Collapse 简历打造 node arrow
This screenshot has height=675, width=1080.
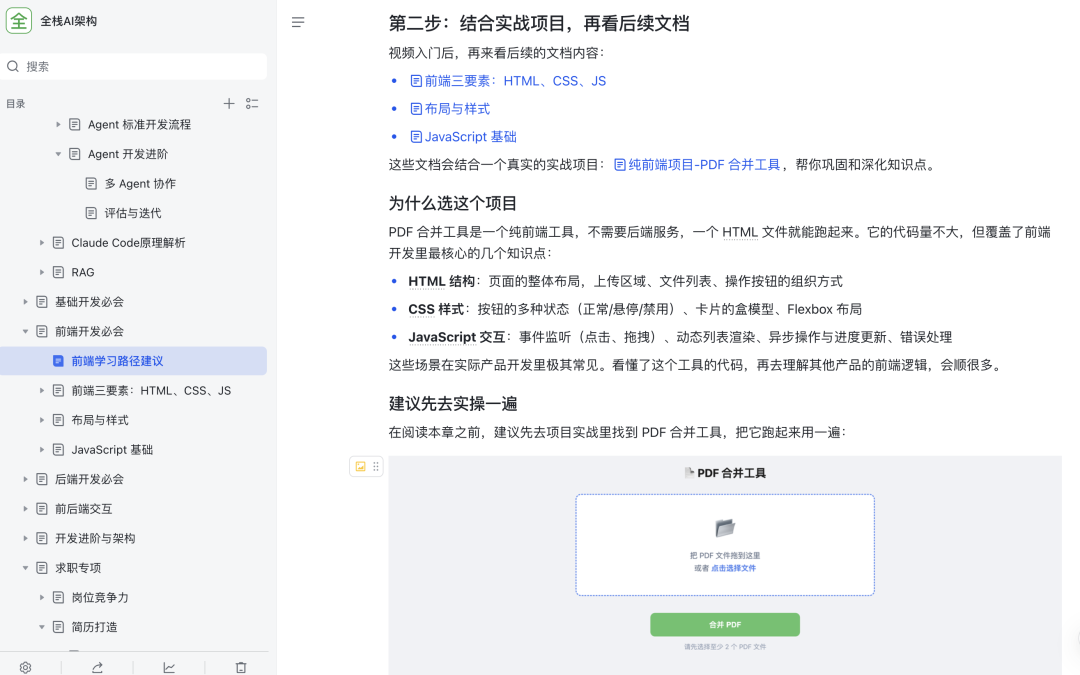41,627
